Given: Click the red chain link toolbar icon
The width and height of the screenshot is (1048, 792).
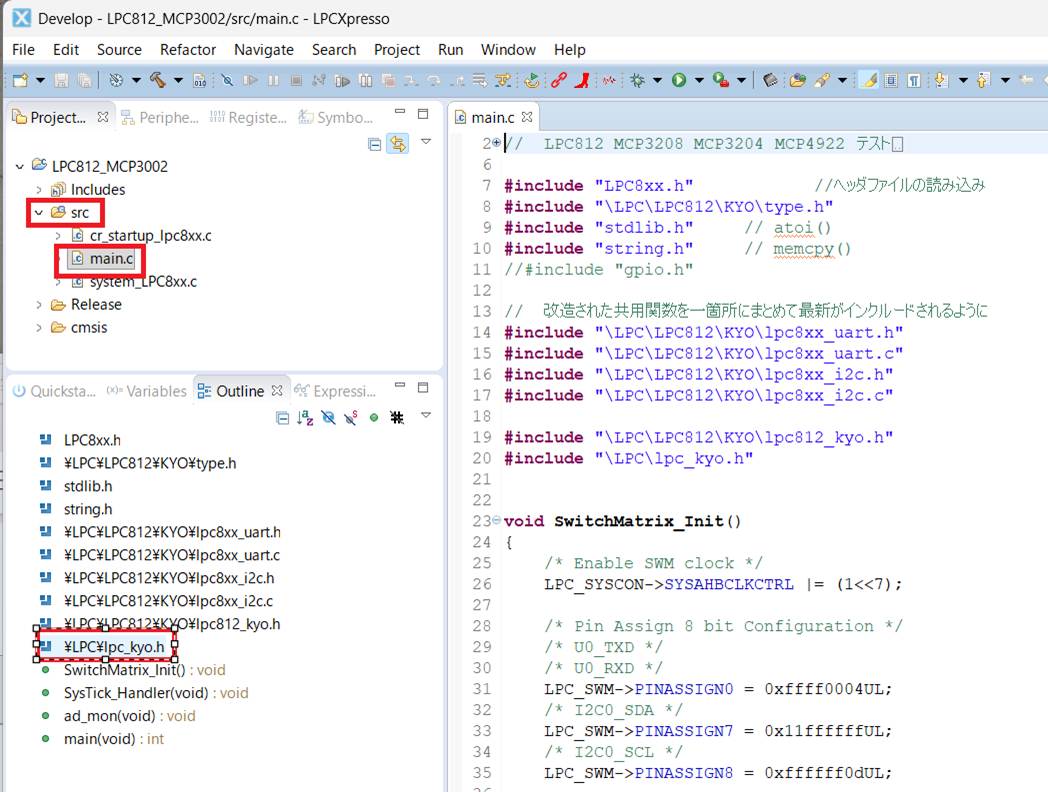Looking at the screenshot, I should (x=559, y=80).
